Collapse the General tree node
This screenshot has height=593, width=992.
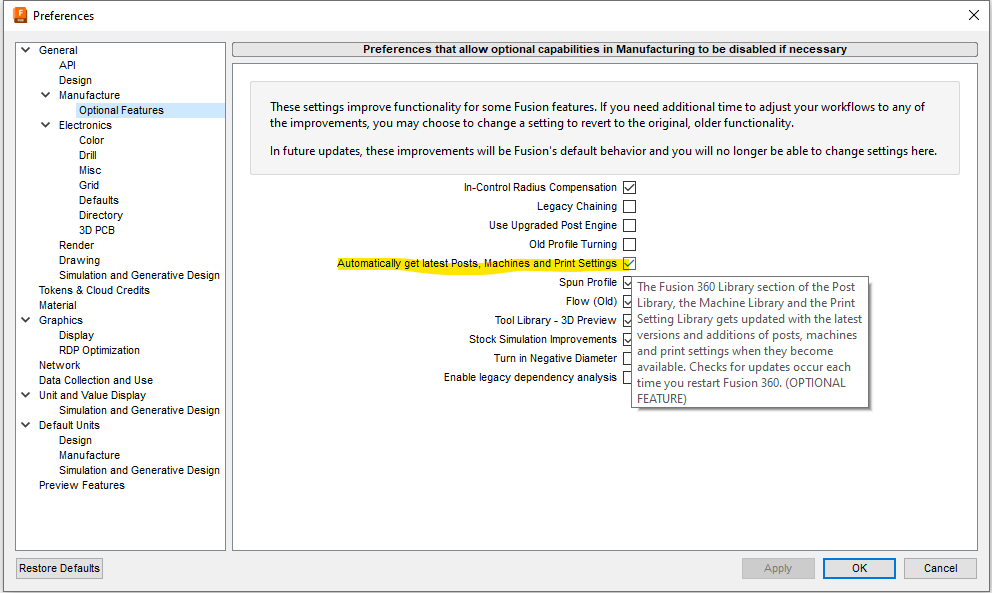[x=26, y=50]
